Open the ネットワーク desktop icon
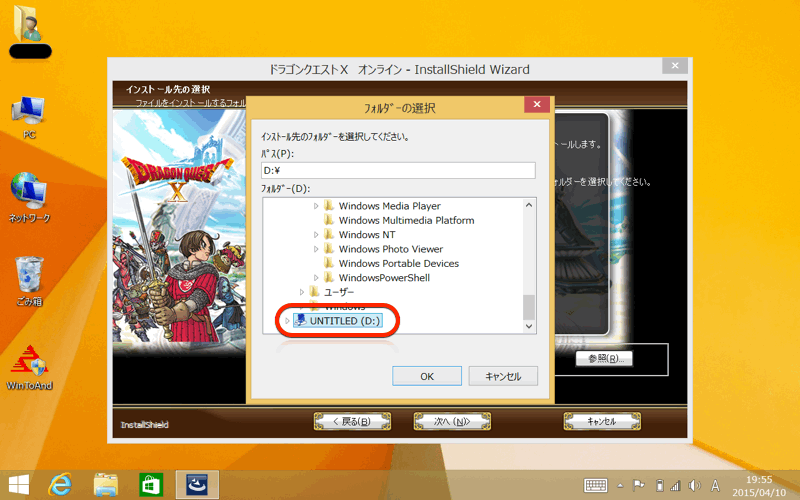Screen dimensions: 800x500 point(29,191)
